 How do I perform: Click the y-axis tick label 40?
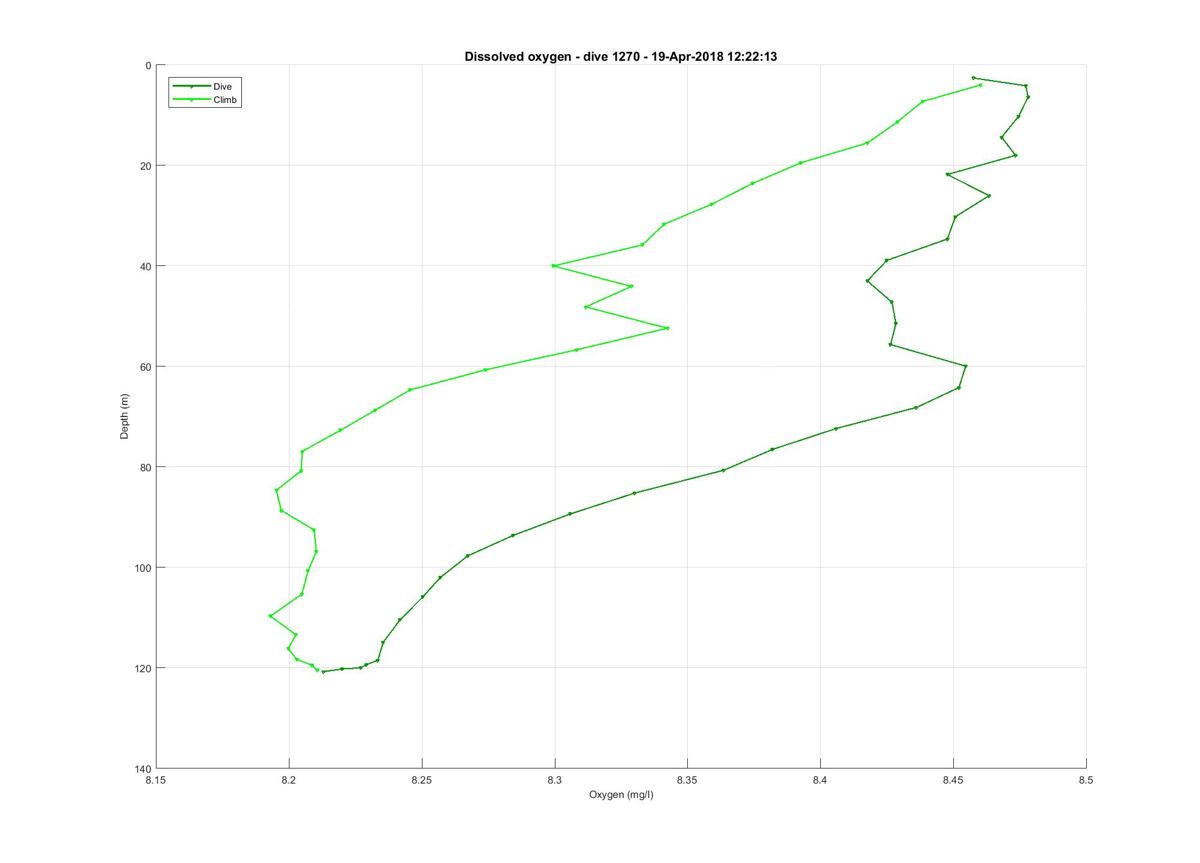146,266
